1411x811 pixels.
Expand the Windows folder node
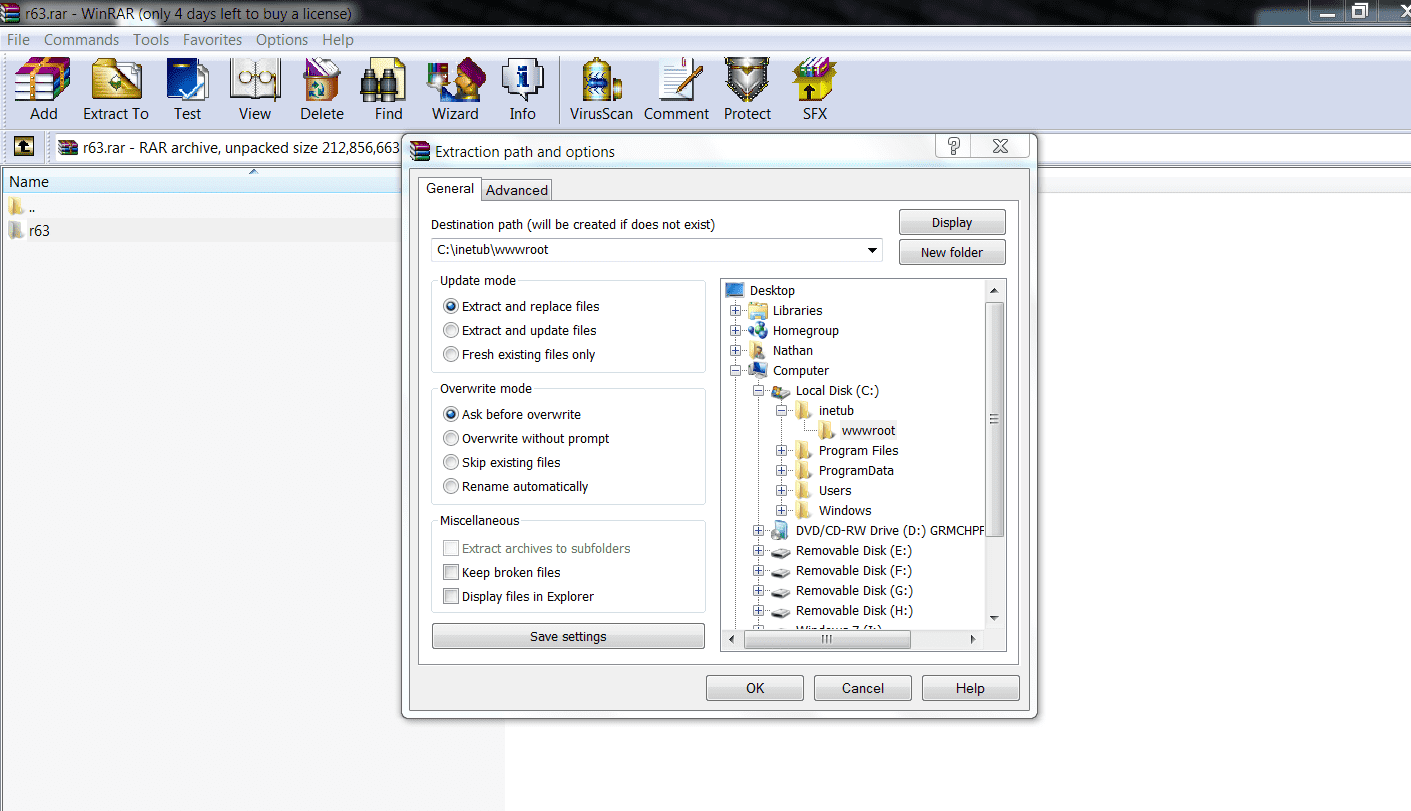782,510
